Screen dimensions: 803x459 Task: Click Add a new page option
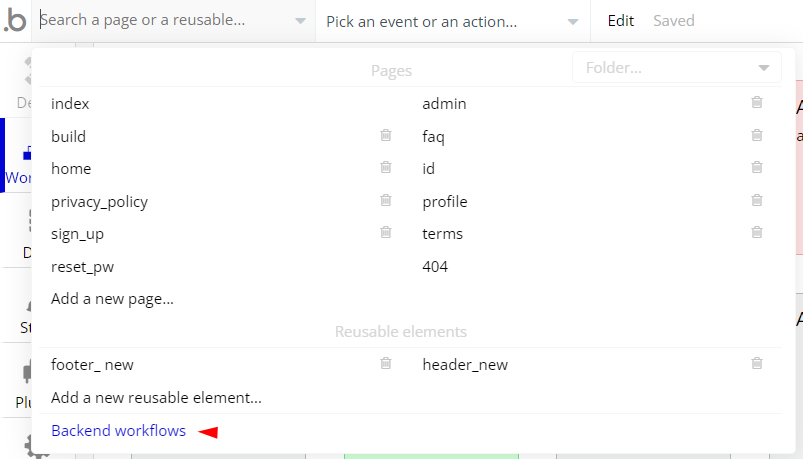[112, 299]
